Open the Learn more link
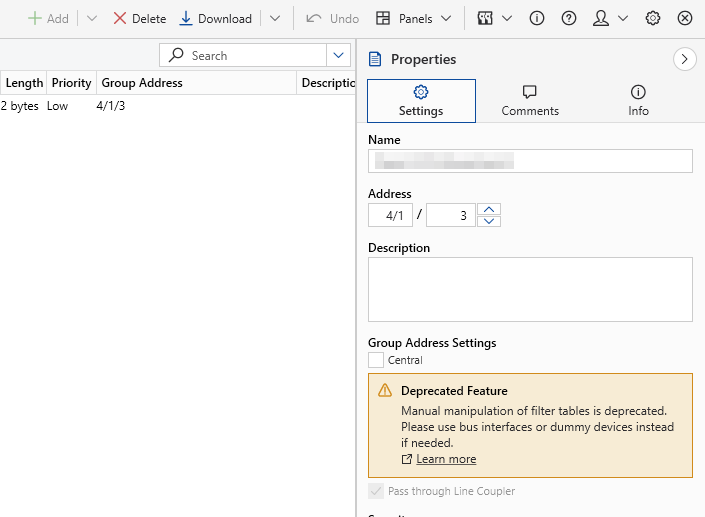The width and height of the screenshot is (705, 517). (445, 459)
